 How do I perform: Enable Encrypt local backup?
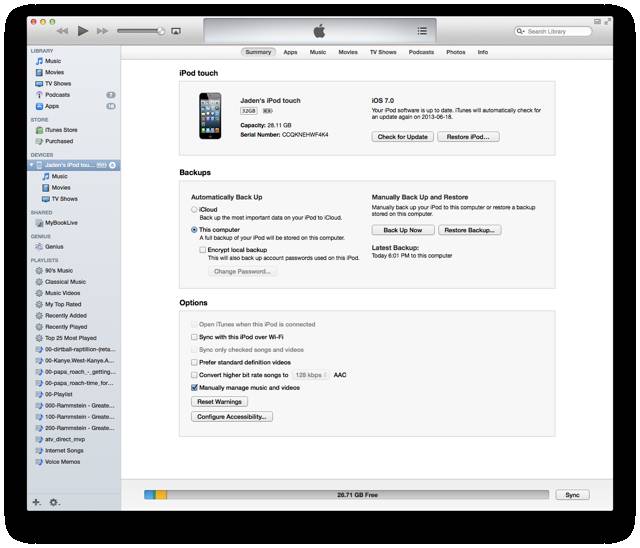point(203,250)
